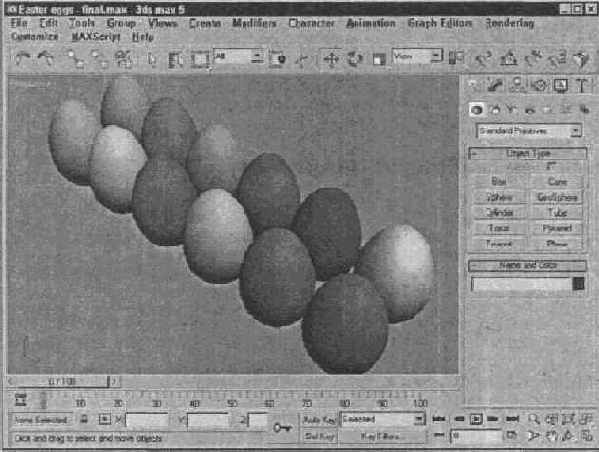Toggle the Selection Lock padlock icon
This screenshot has height=452, width=599.
(84, 420)
